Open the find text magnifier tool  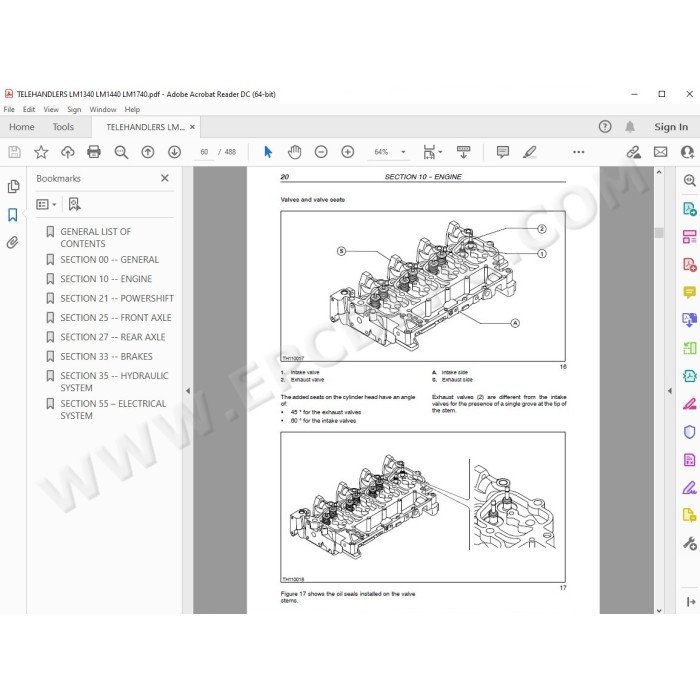tap(121, 152)
